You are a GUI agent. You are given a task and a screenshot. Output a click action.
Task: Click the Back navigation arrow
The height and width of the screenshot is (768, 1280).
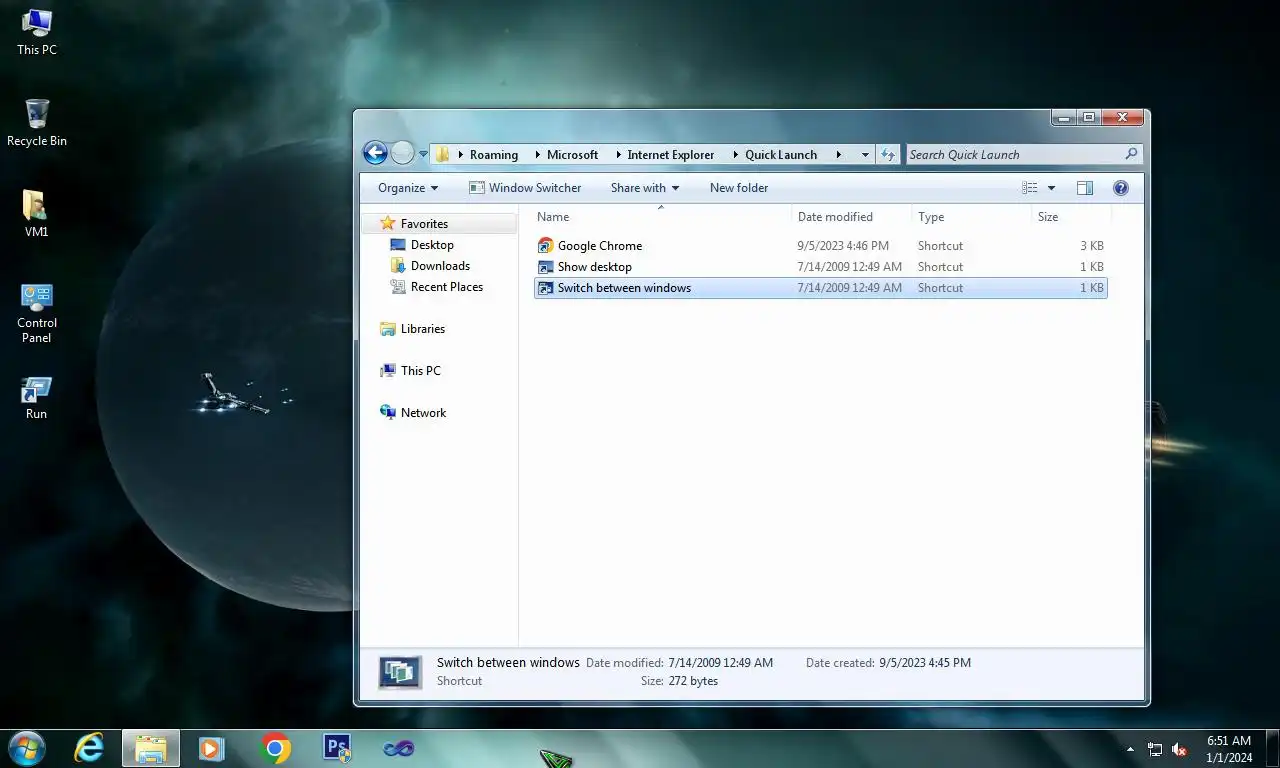pos(375,153)
